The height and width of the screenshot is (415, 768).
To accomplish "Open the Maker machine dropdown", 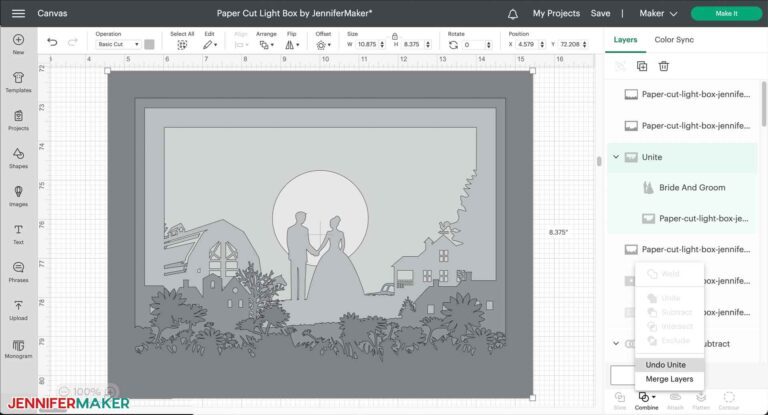I will 658,13.
